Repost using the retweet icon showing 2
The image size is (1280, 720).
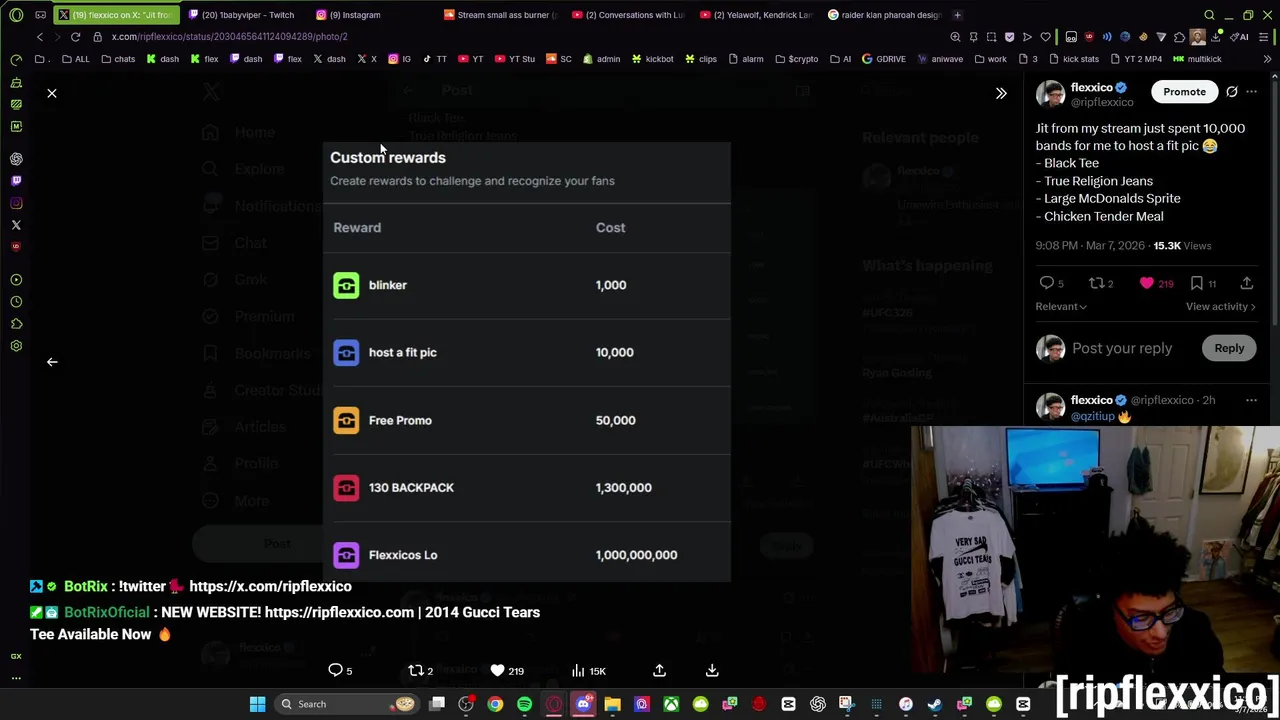tap(1100, 284)
